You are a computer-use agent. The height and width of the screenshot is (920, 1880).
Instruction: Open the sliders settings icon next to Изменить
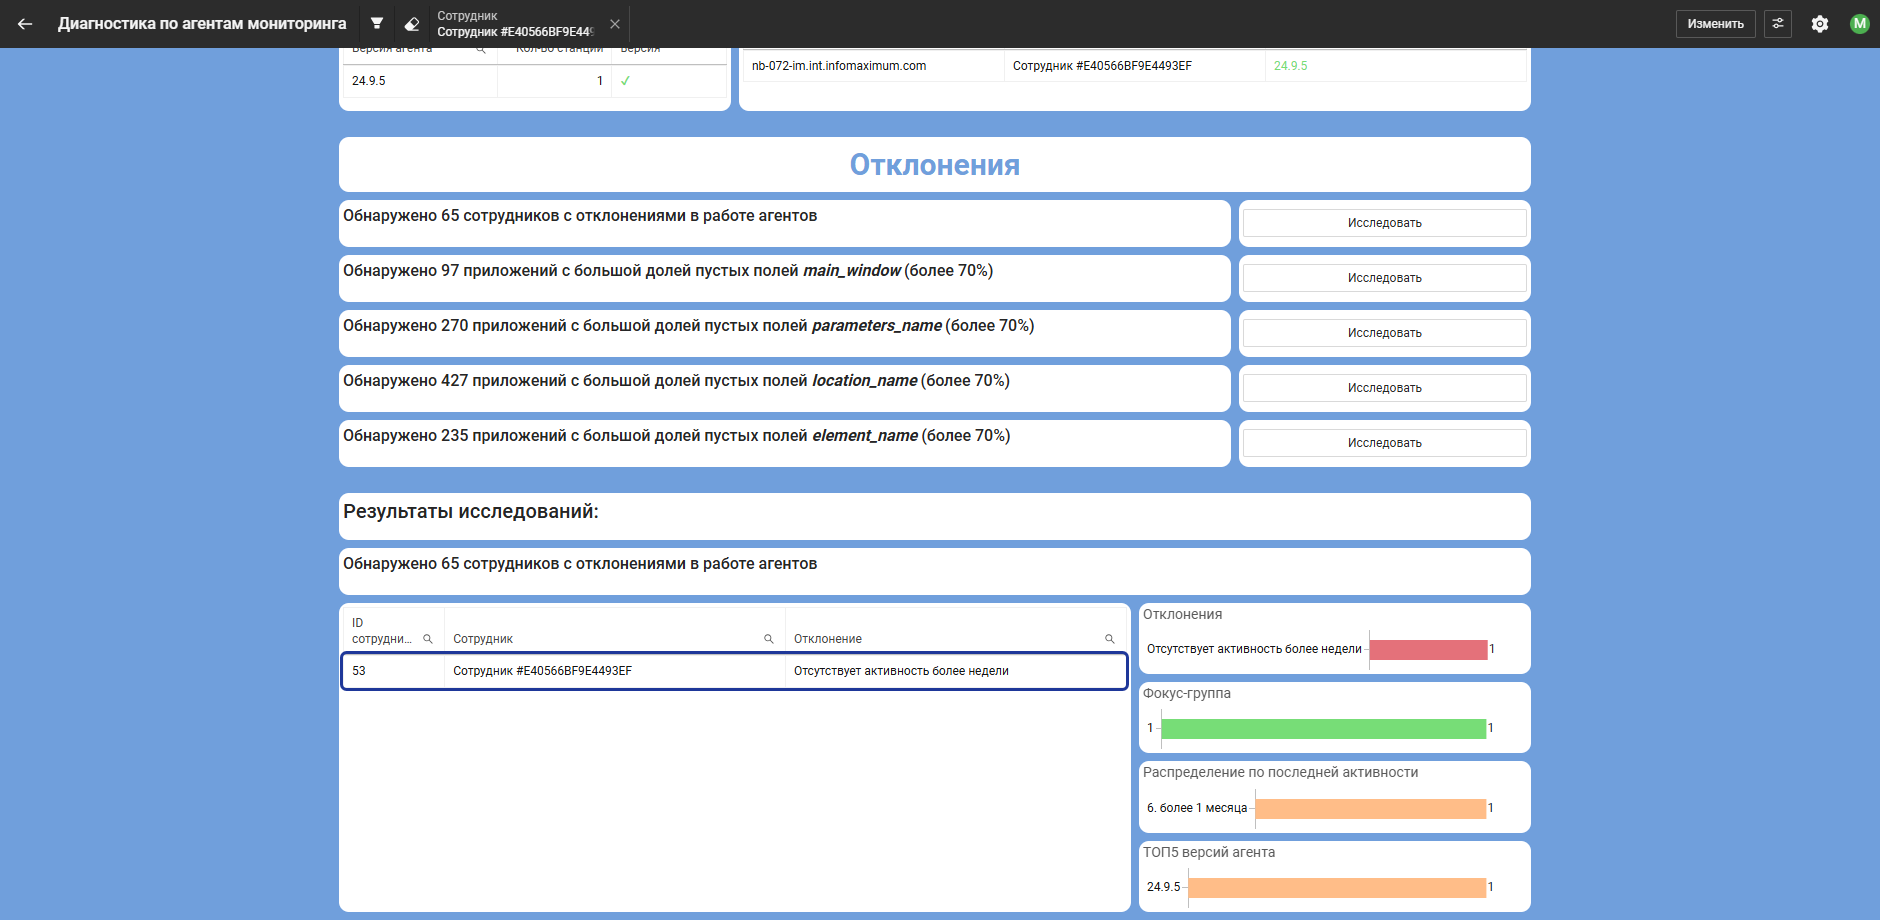click(1778, 24)
